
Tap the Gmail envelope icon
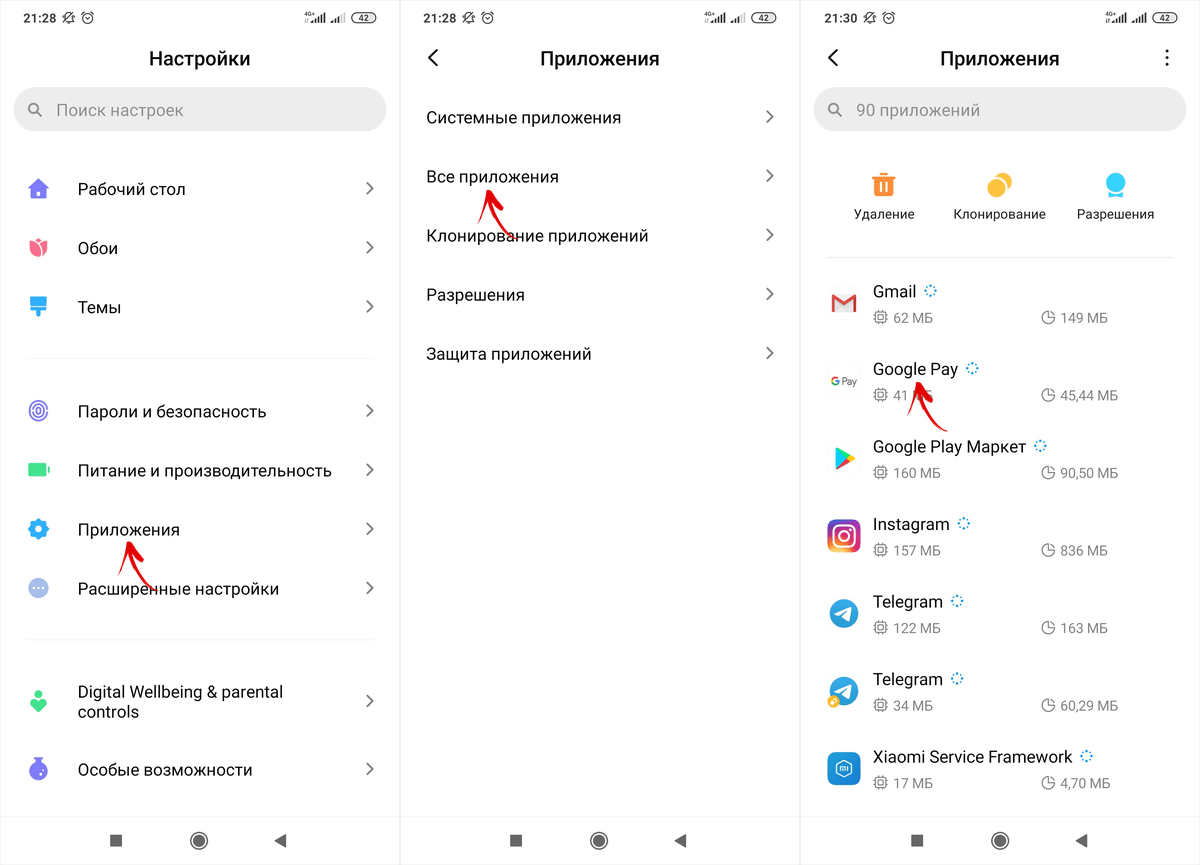coord(844,303)
